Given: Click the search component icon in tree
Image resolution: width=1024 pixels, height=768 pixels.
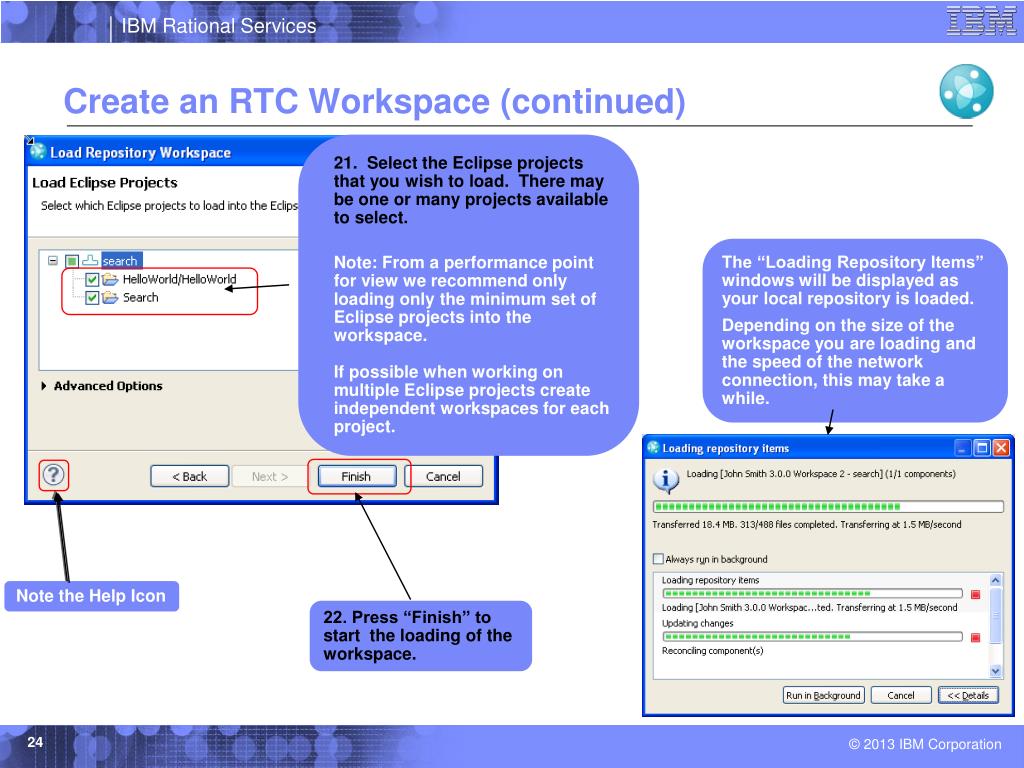Looking at the screenshot, I should coord(90,261).
